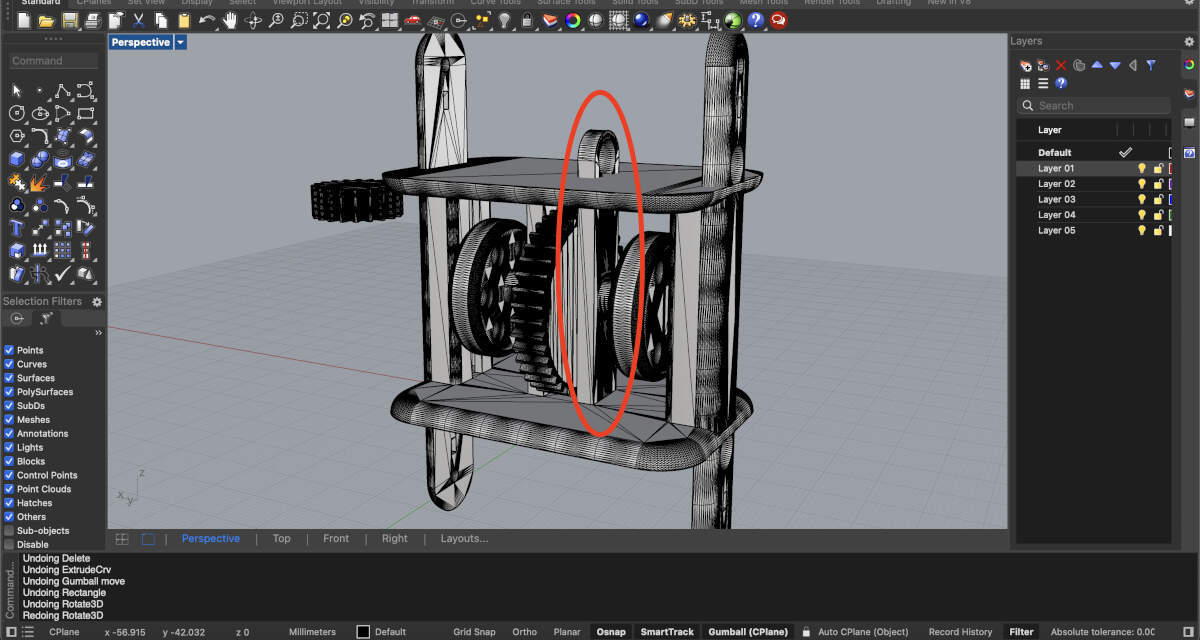The image size is (1200, 640).
Task: Toggle Ortho in status bar
Action: [524, 632]
